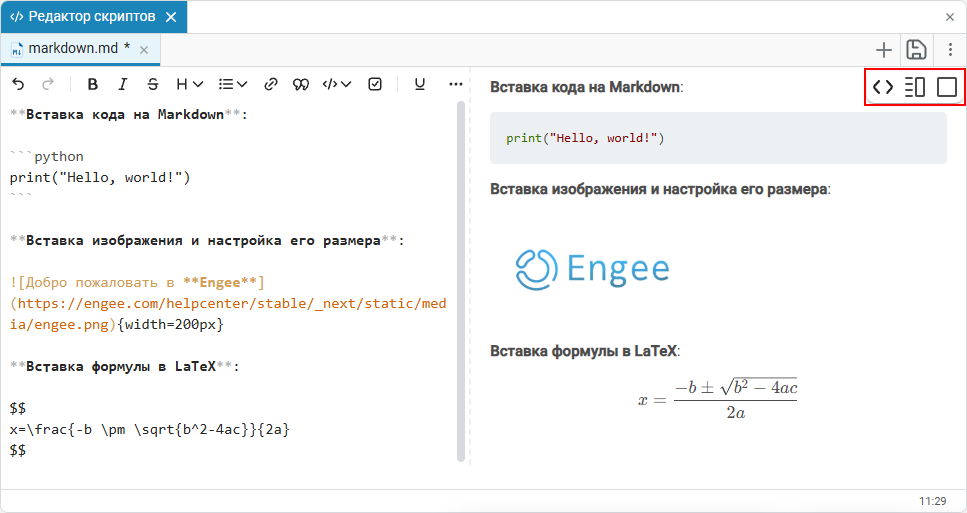Click the Вставка изображения preview heading
The height and width of the screenshot is (513, 967).
pyautogui.click(x=660, y=189)
